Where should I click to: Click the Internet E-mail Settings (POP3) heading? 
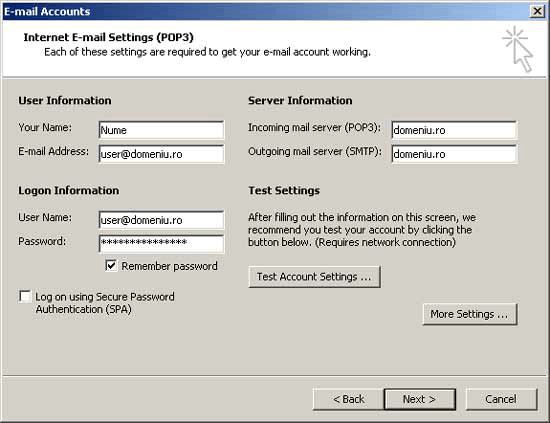(x=108, y=37)
